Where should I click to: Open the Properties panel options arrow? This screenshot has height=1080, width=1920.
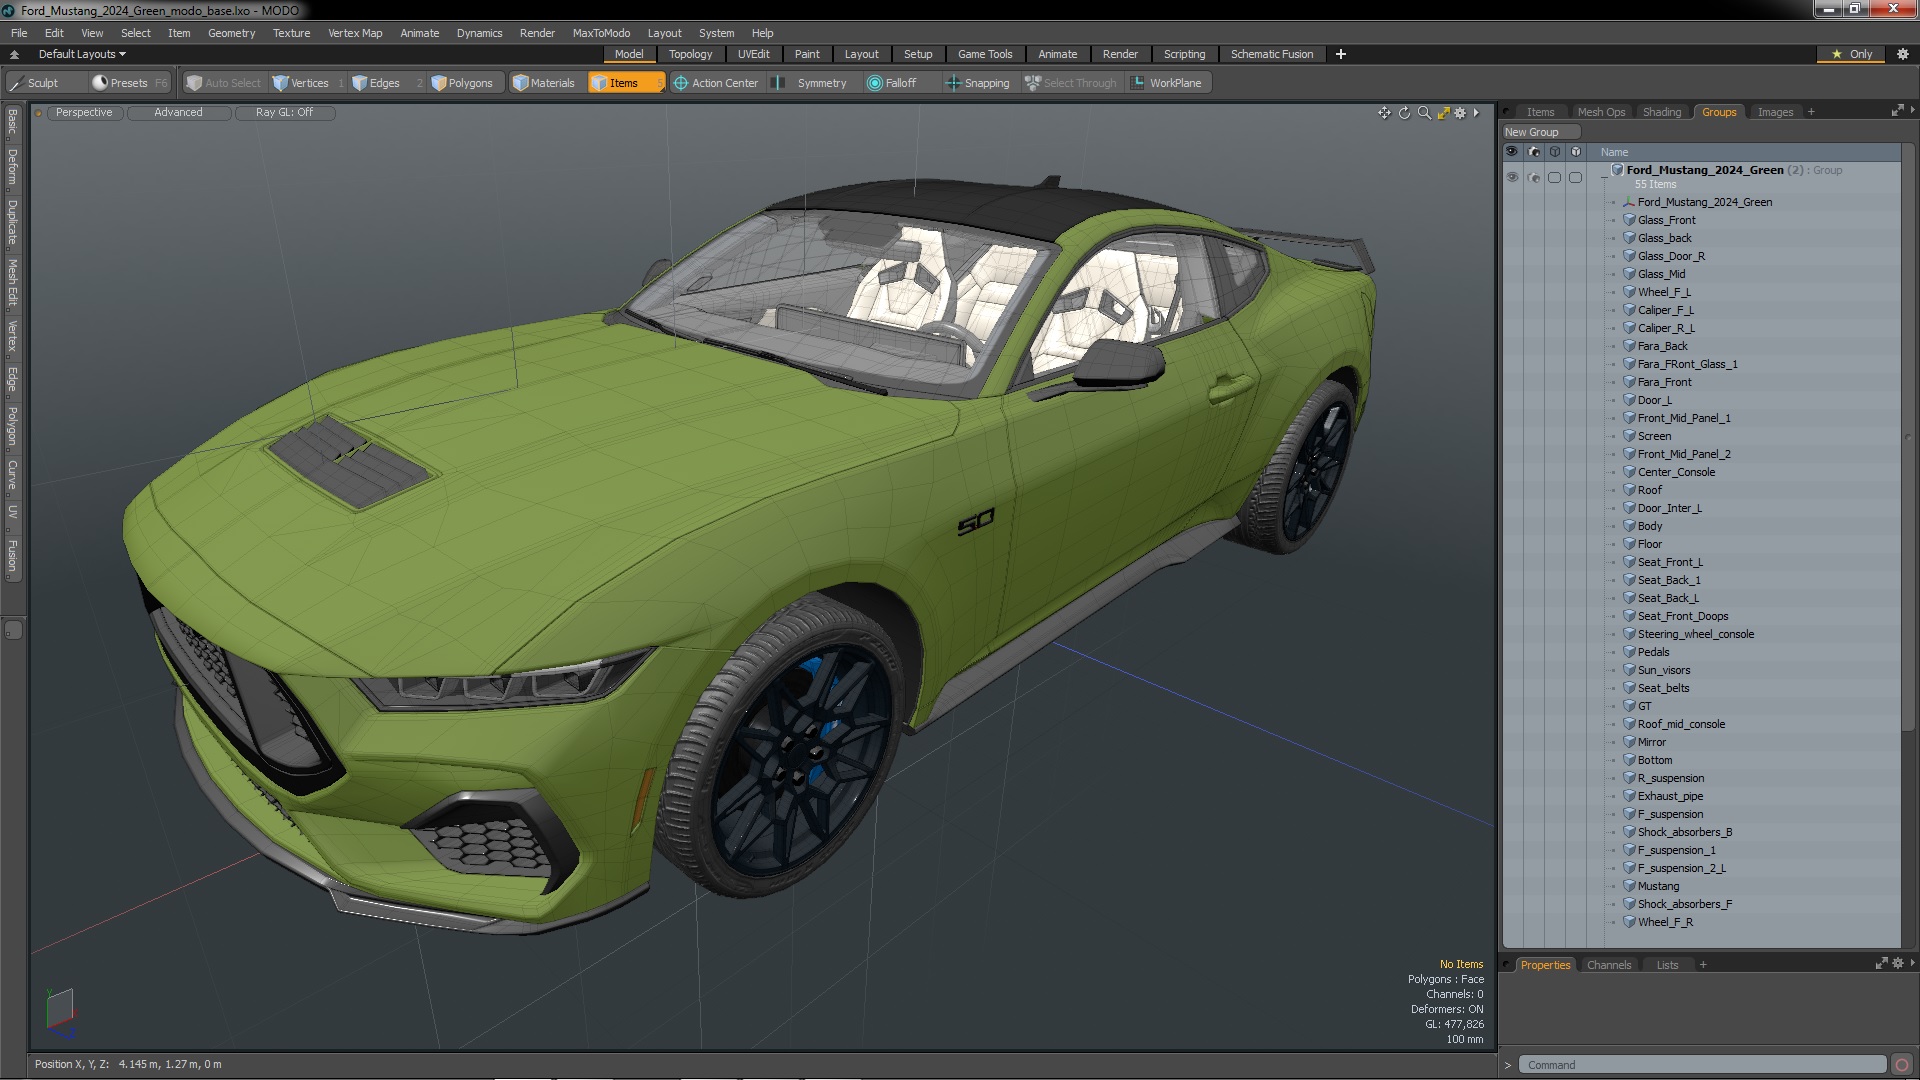(x=1912, y=963)
